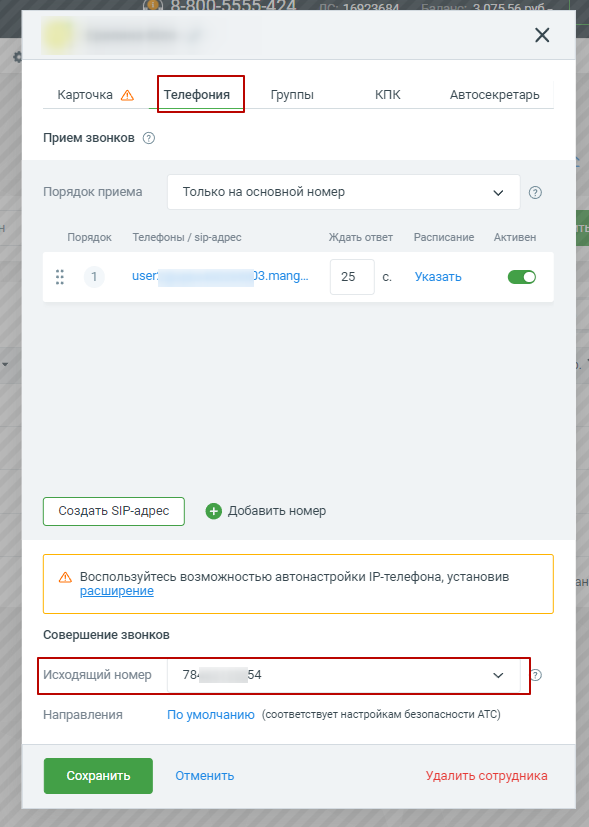This screenshot has width=589, height=827.
Task: Switch to the Группы tab
Action: coord(292,95)
